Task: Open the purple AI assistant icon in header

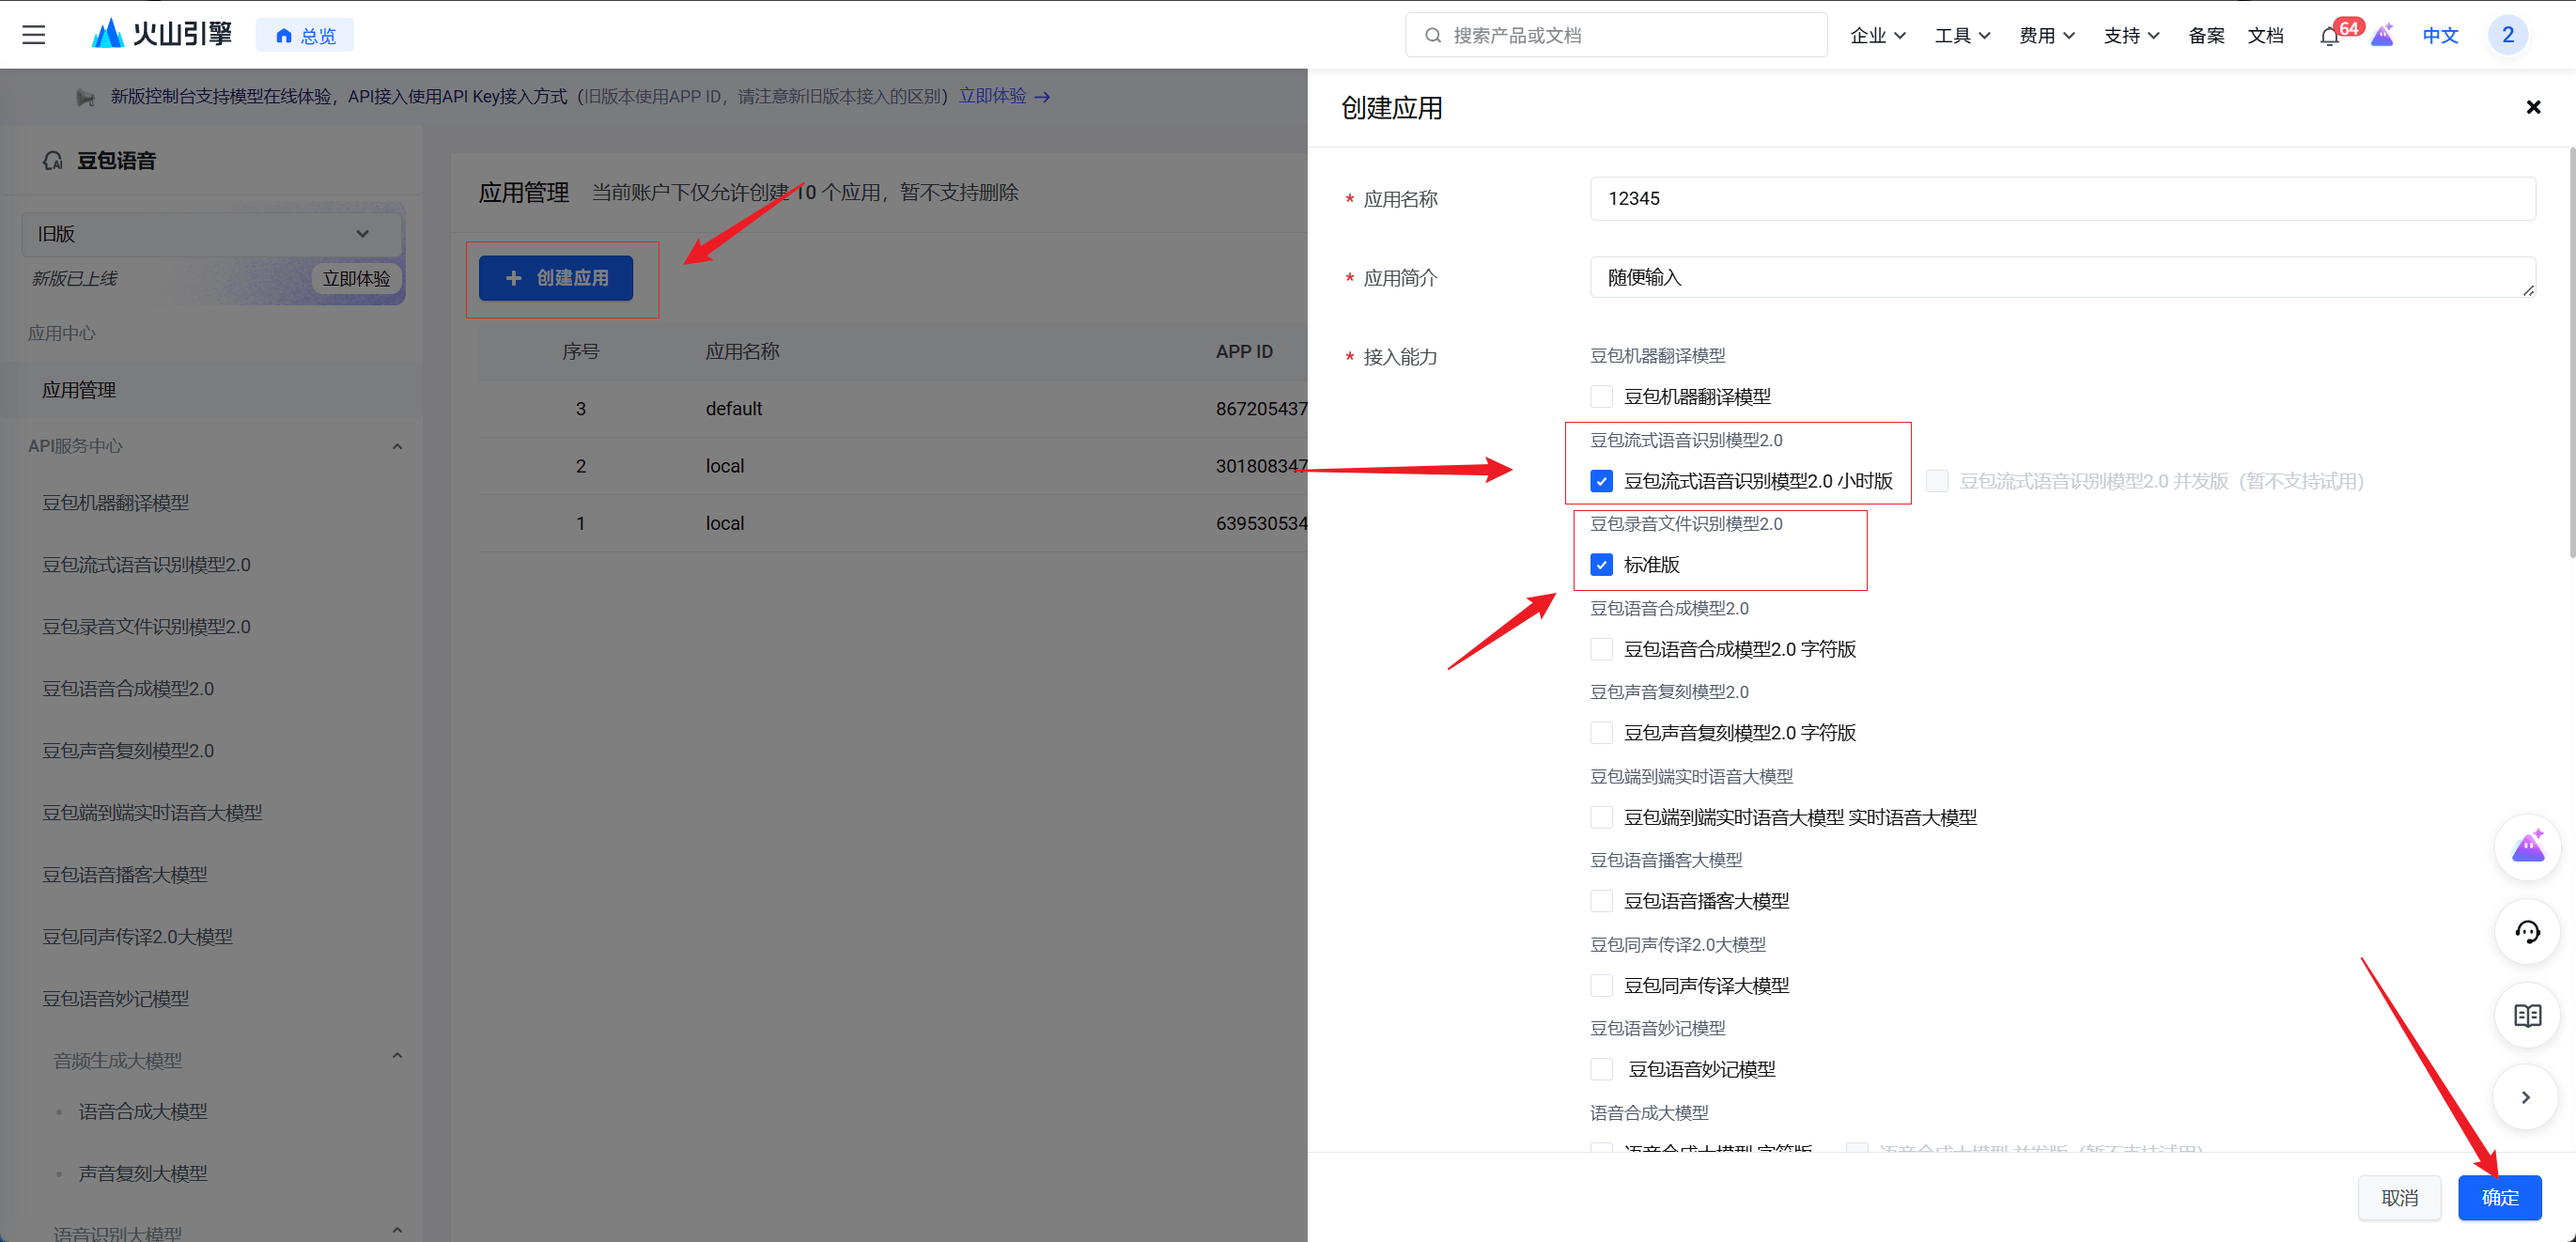Action: coord(2382,36)
